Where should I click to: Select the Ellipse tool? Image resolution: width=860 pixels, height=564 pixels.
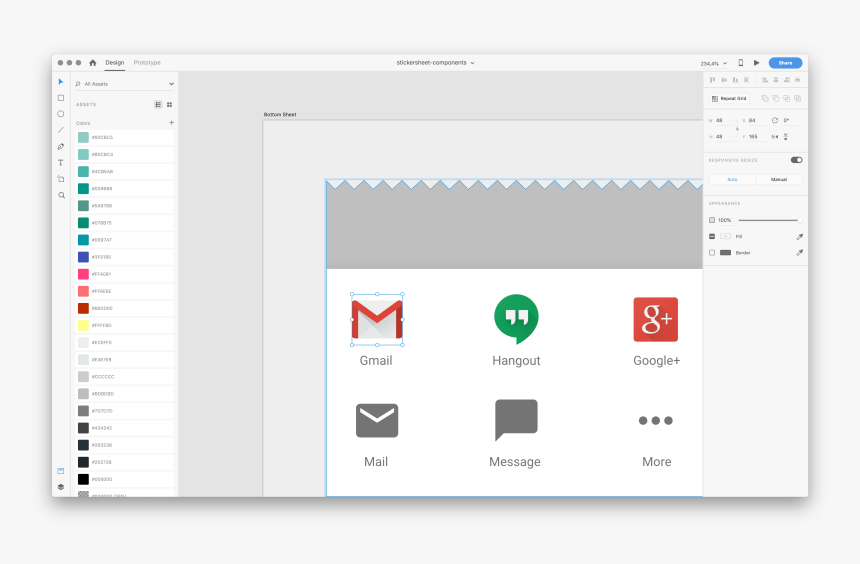pyautogui.click(x=61, y=114)
